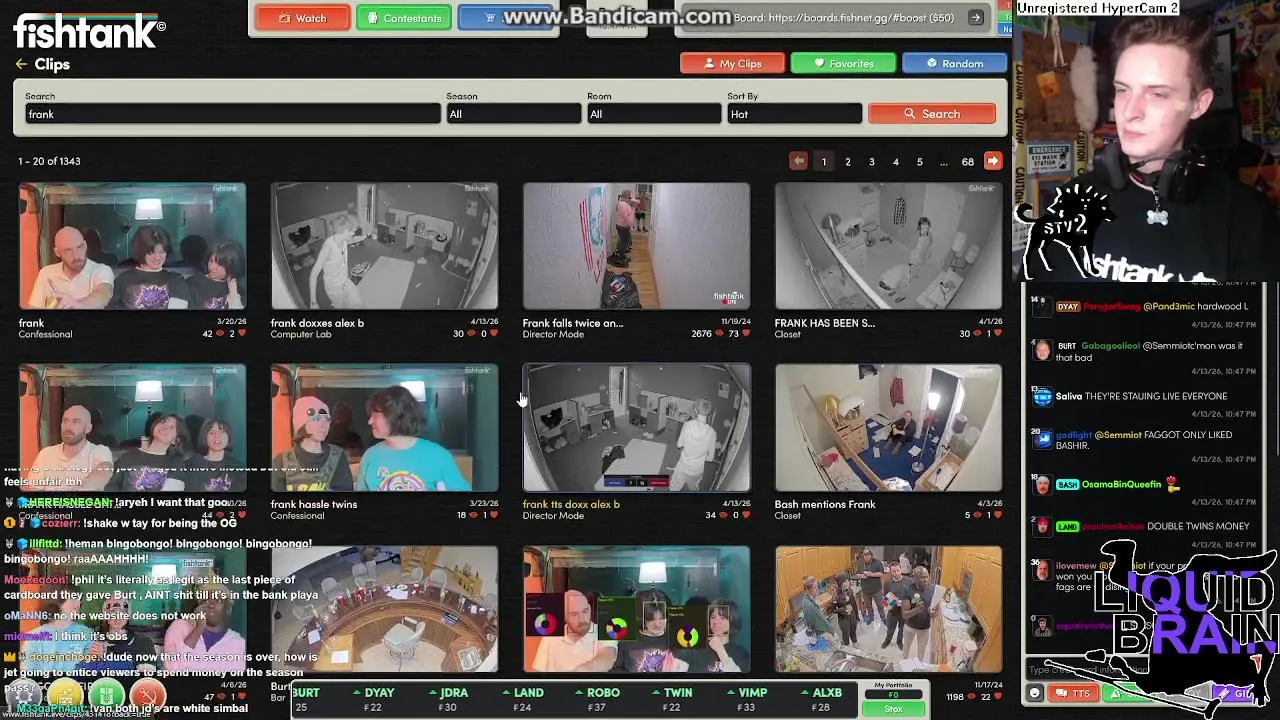Image resolution: width=1280 pixels, height=720 pixels.
Task: Open the Sort By dropdown set to Hot
Action: [794, 114]
